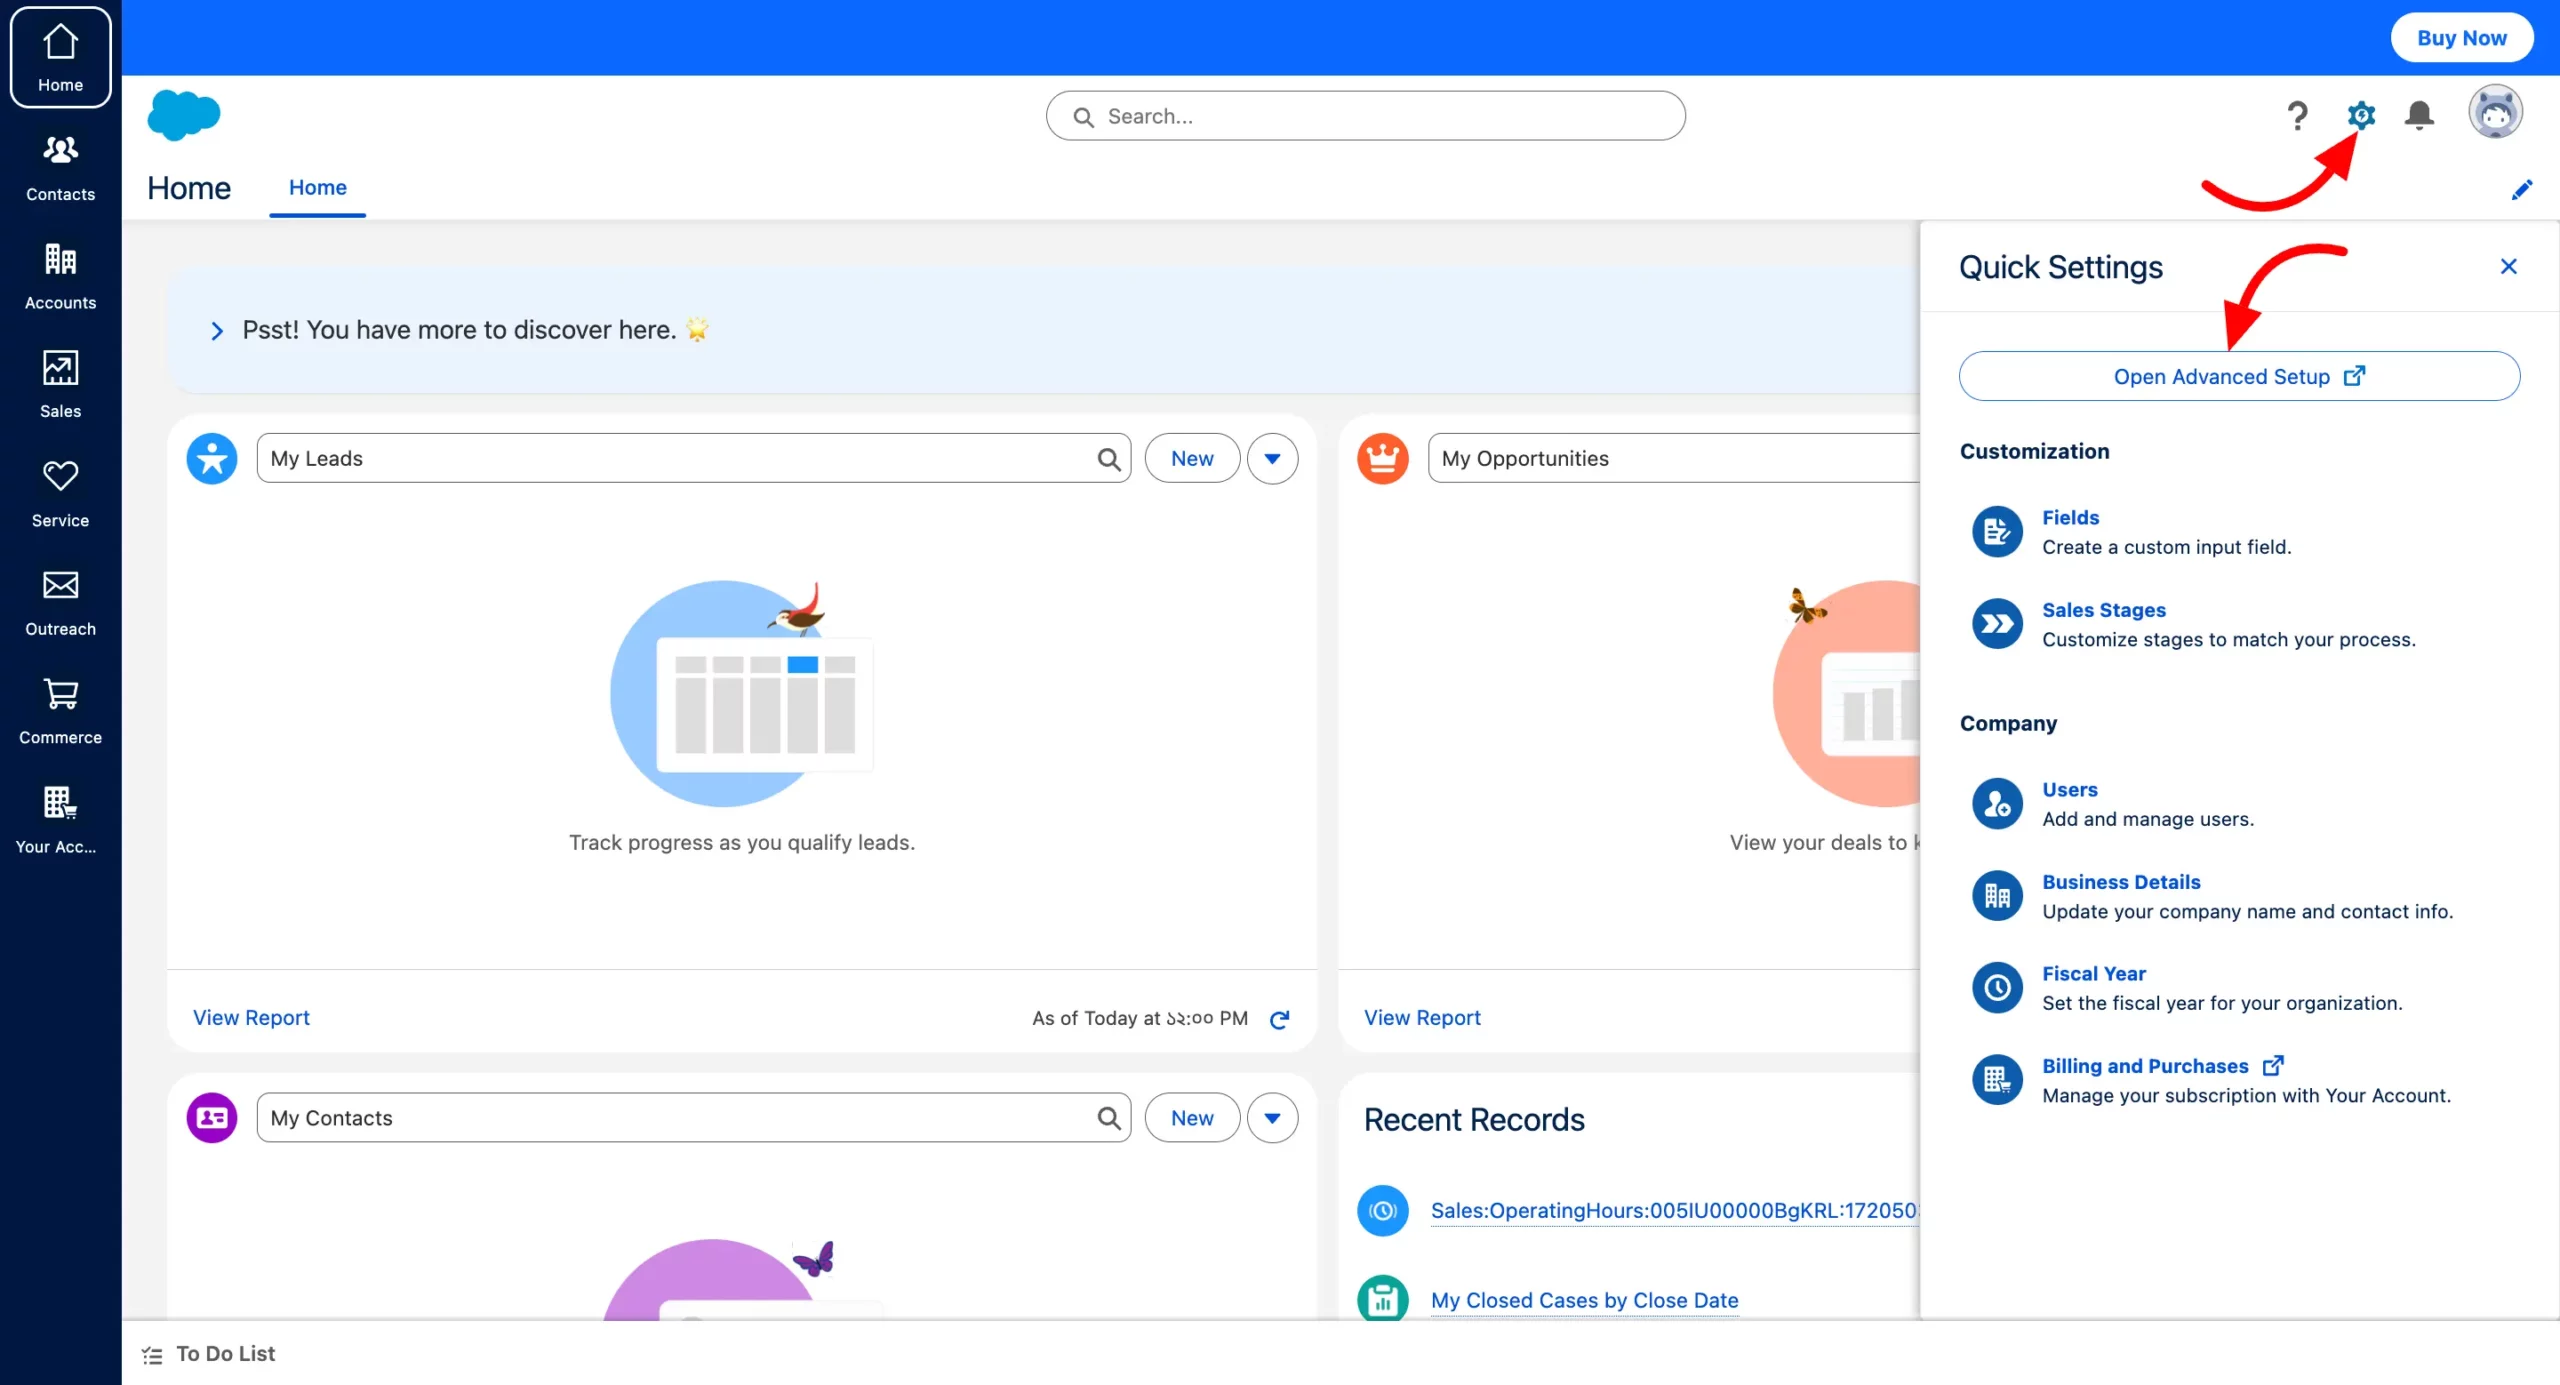Open Outreach envelope icon
Image resolution: width=2560 pixels, height=1385 pixels.
tap(60, 602)
